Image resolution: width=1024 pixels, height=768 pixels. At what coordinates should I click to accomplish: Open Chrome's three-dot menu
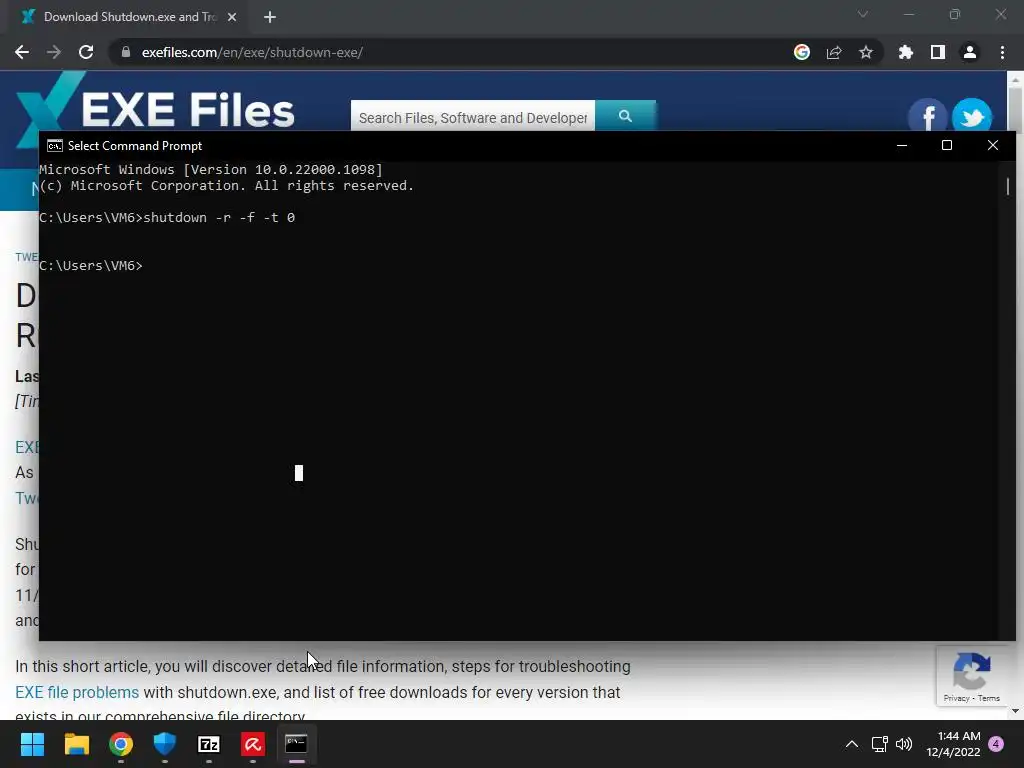[x=1002, y=52]
